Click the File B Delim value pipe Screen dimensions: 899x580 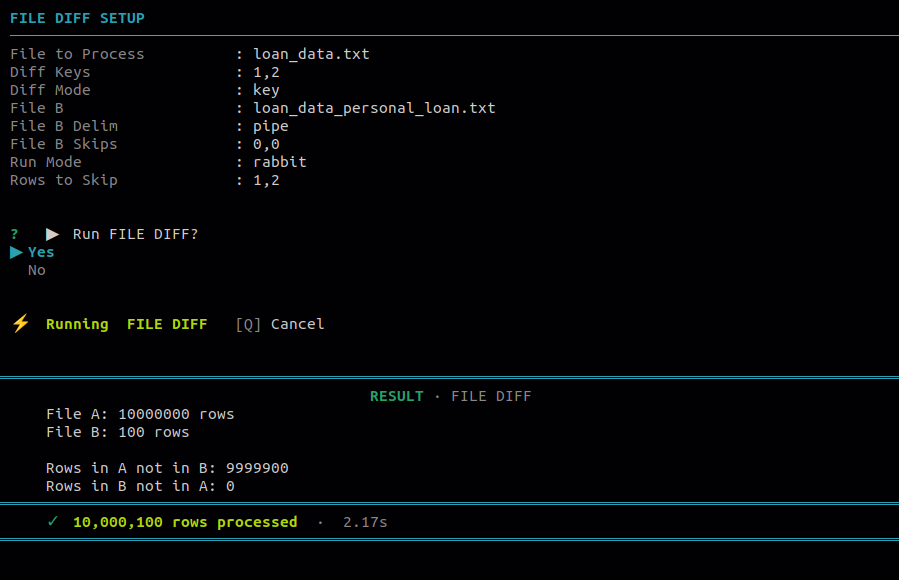[x=271, y=127]
